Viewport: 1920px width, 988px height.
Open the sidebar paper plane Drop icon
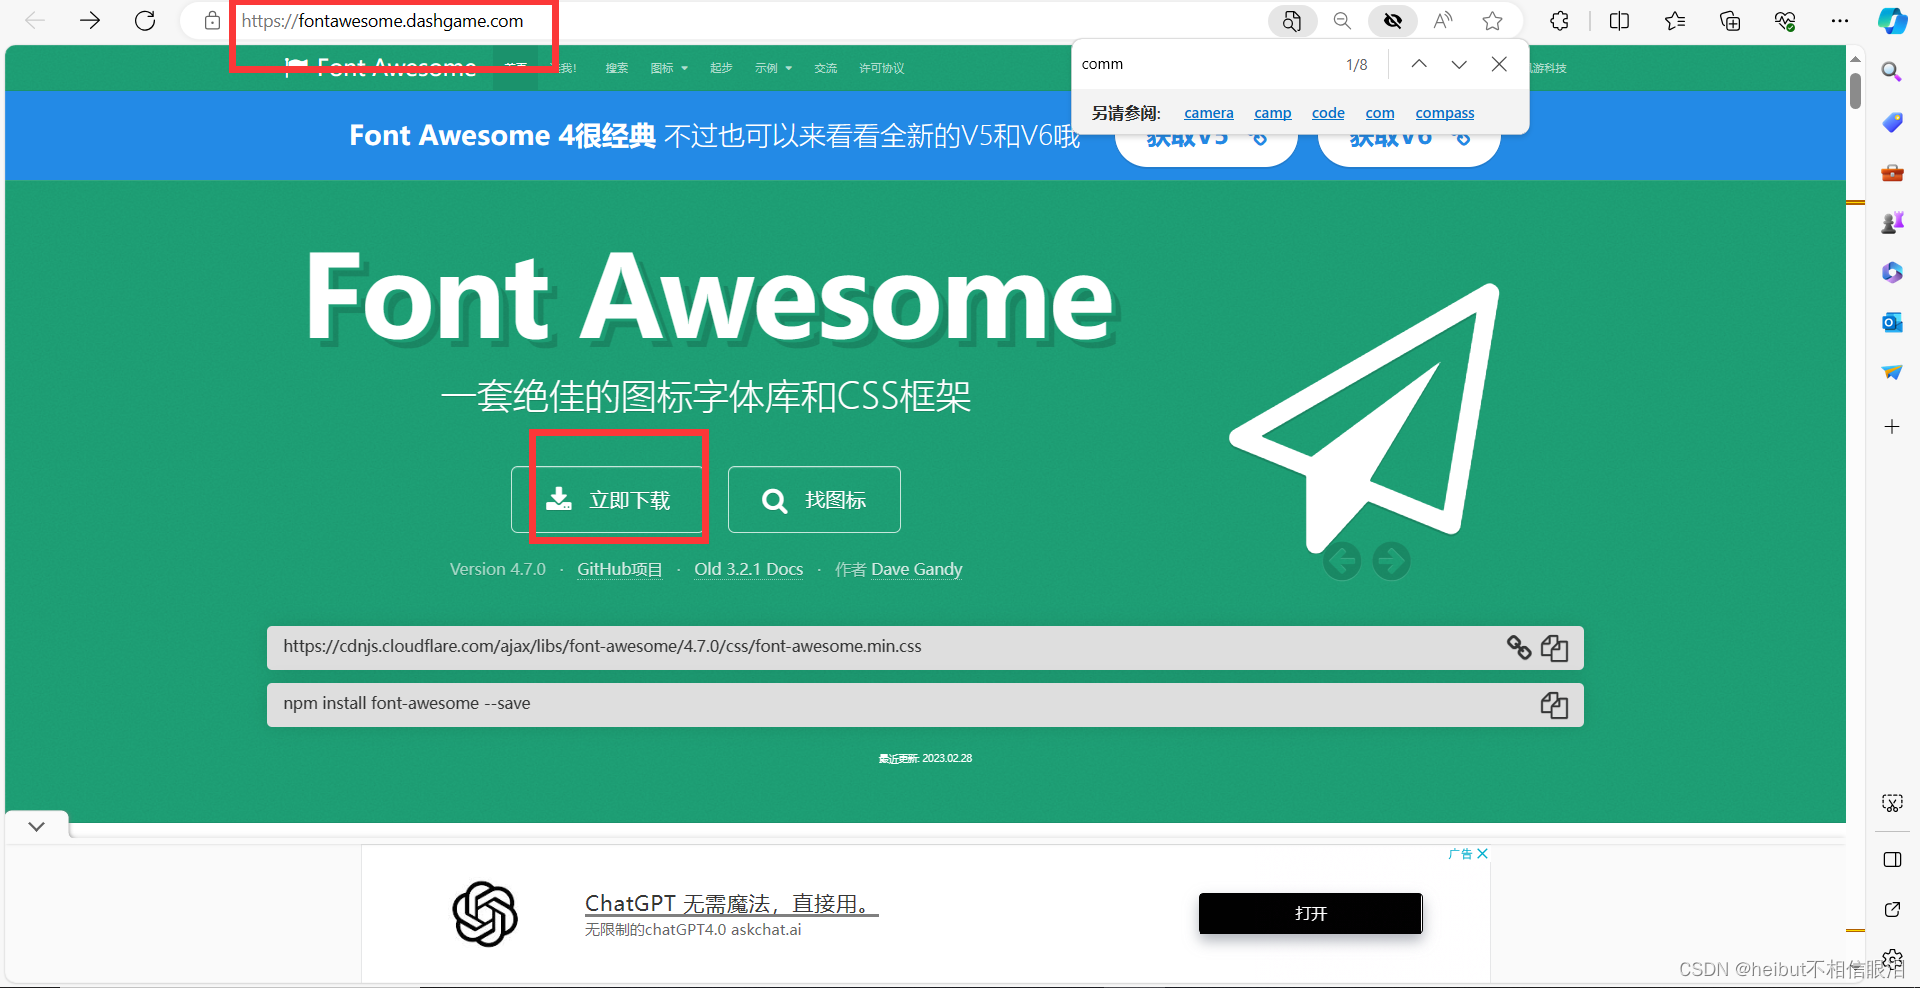click(1892, 372)
